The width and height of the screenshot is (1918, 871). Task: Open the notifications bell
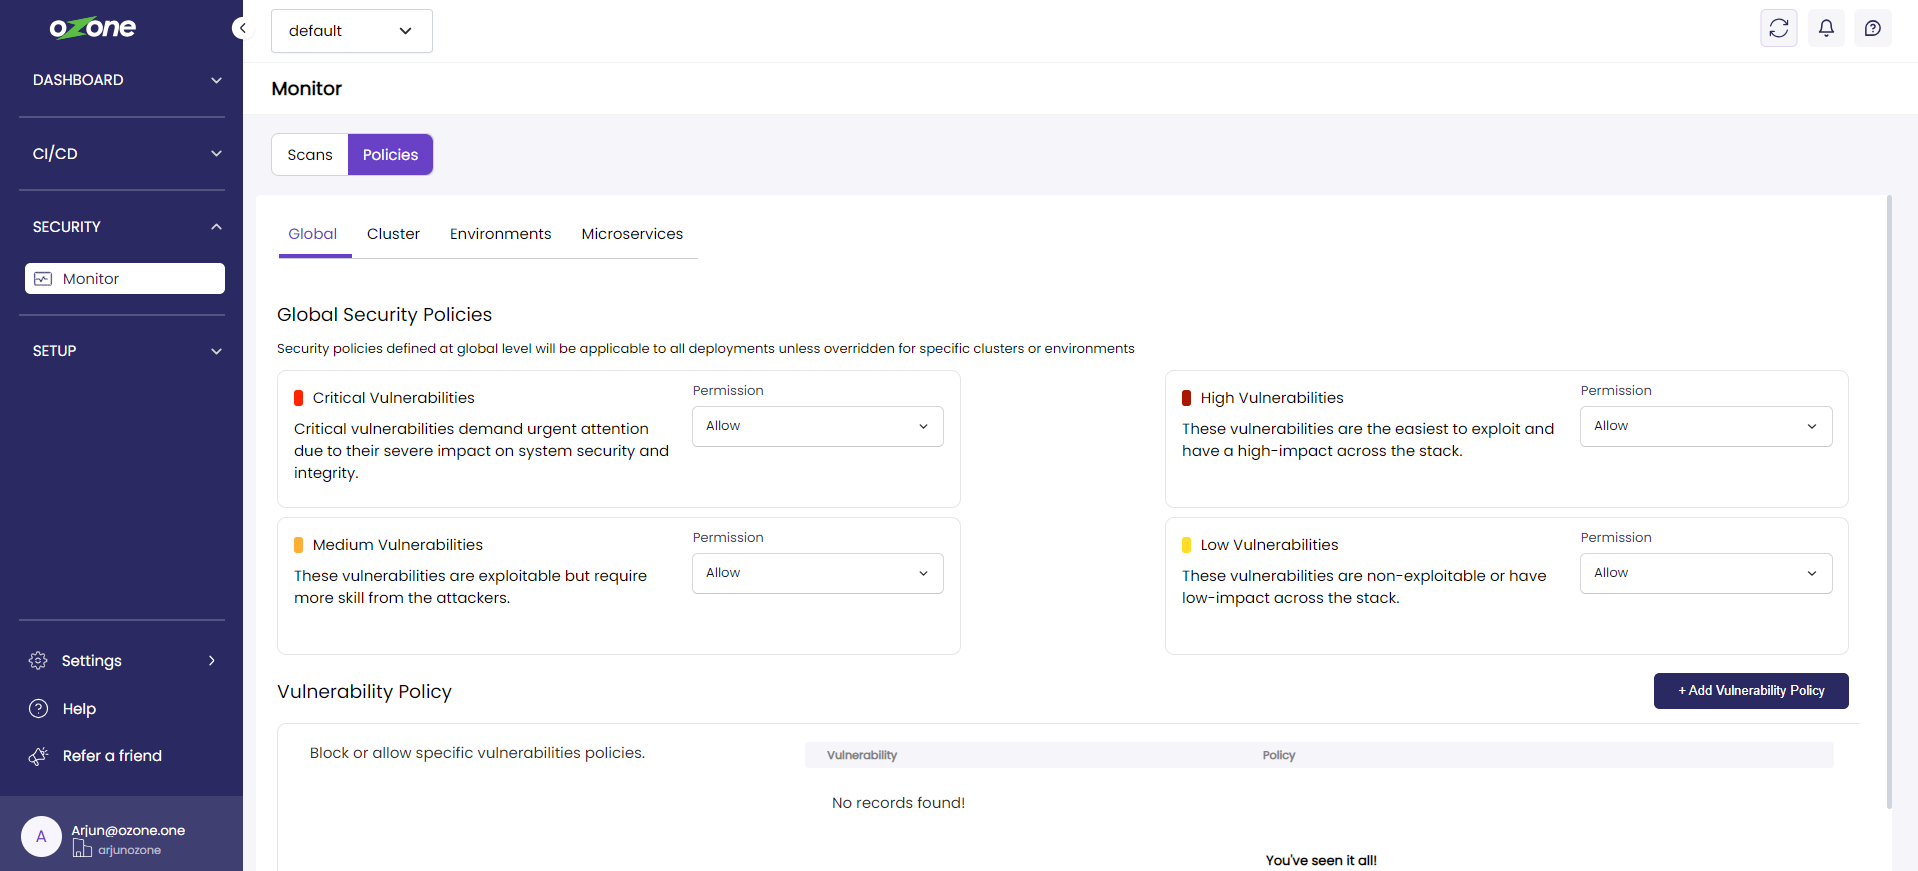(x=1825, y=28)
